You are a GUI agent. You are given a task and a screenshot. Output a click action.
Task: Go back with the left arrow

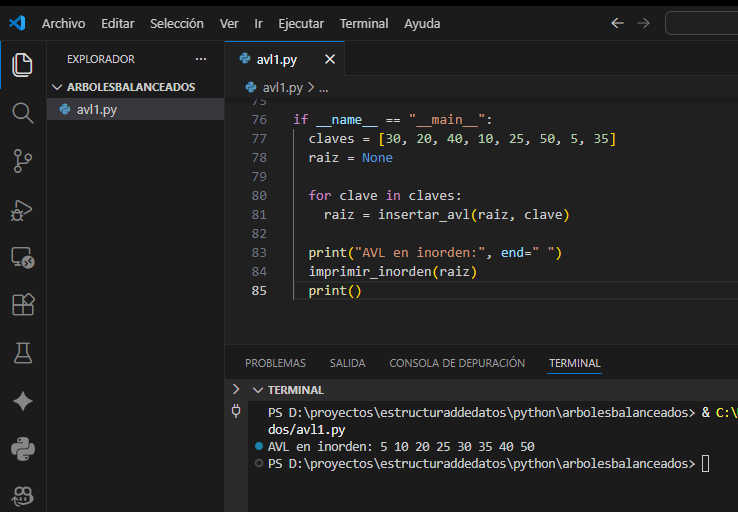pyautogui.click(x=617, y=23)
